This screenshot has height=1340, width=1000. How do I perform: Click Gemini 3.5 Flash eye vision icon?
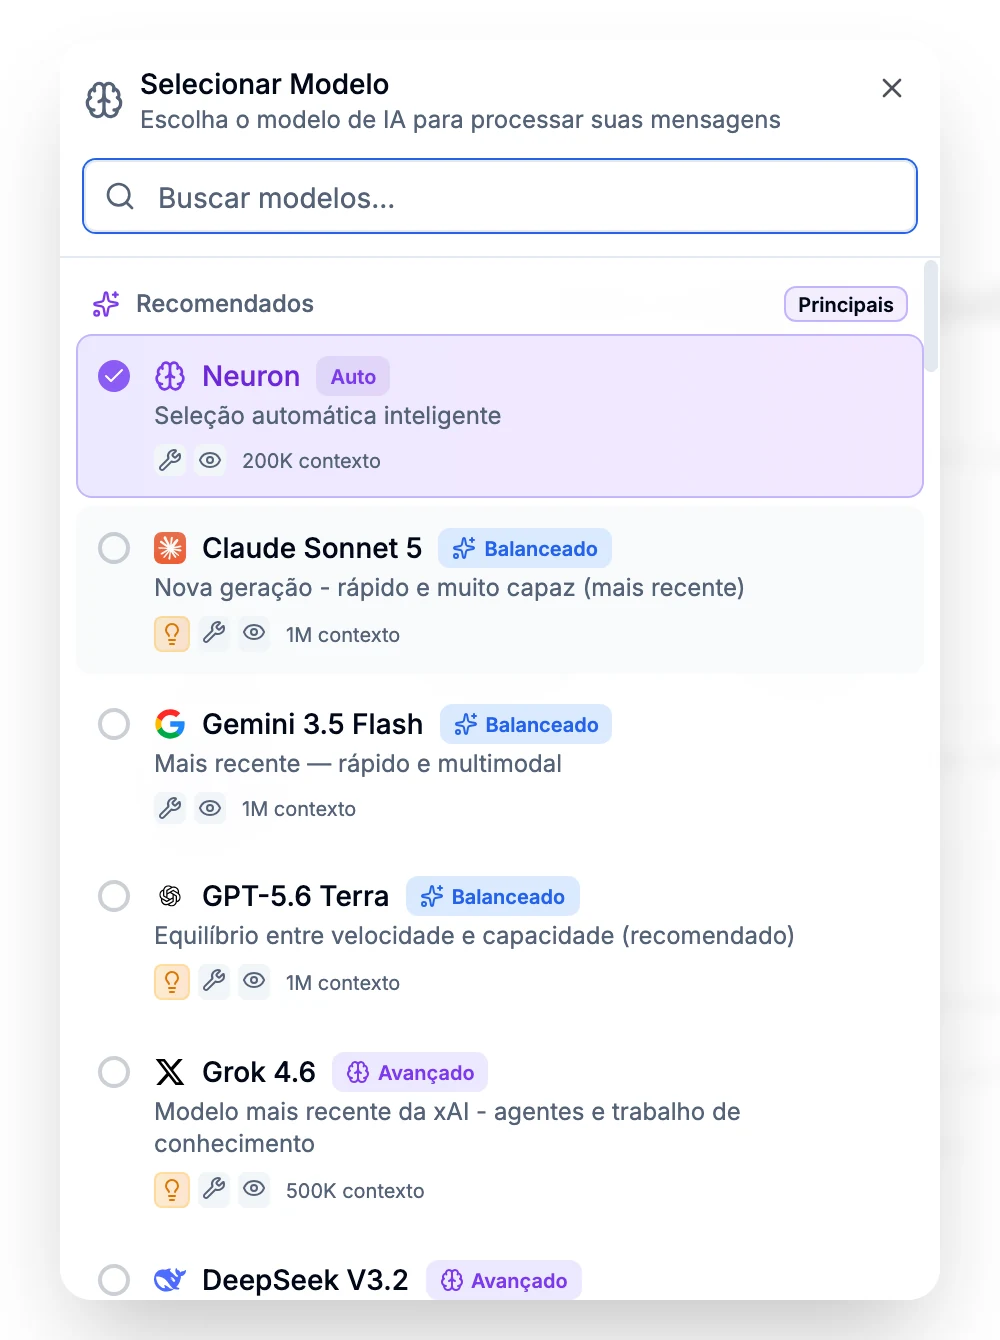(210, 808)
